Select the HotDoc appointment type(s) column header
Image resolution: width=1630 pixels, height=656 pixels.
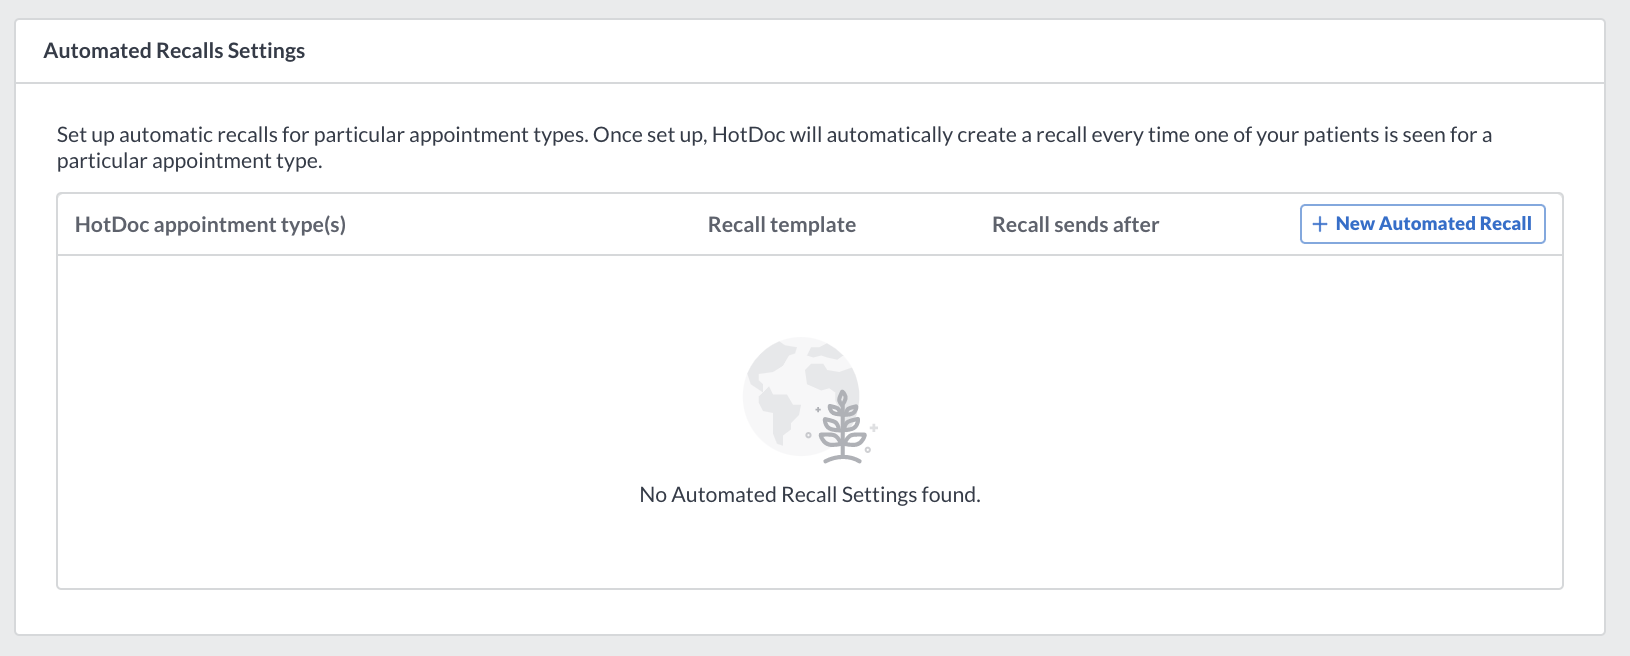(x=210, y=224)
